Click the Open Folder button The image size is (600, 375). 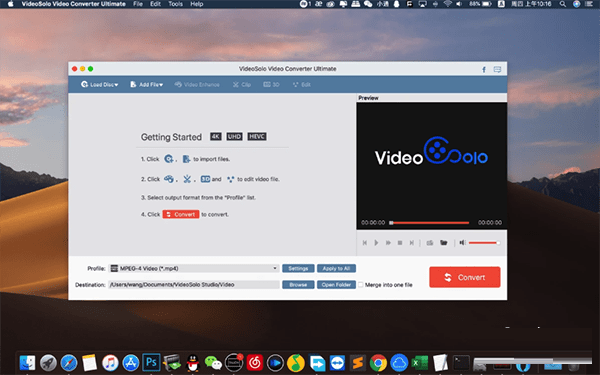tap(336, 284)
